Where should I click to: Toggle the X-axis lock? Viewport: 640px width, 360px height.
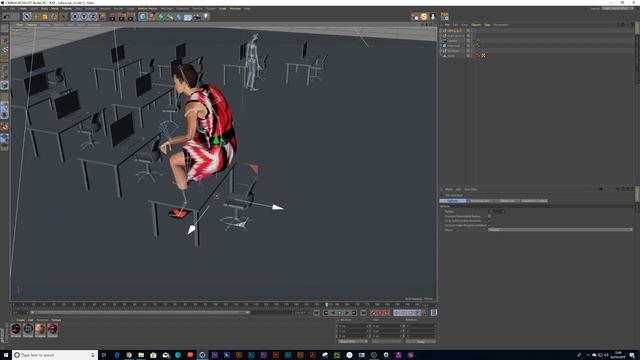pyautogui.click(x=75, y=16)
